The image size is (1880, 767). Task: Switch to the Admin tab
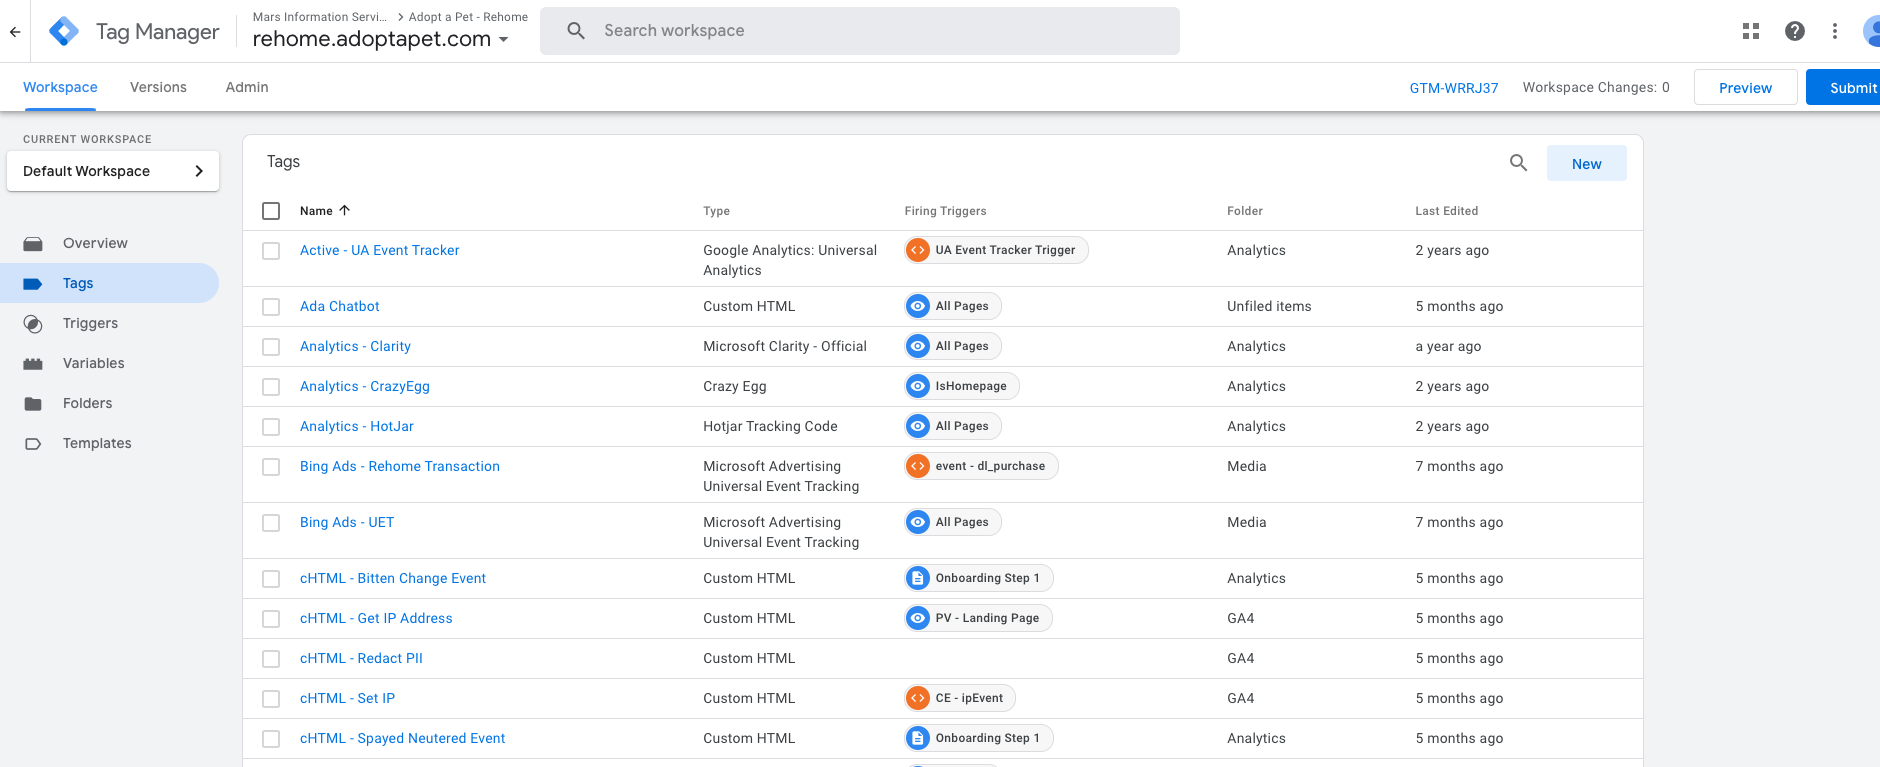(247, 87)
